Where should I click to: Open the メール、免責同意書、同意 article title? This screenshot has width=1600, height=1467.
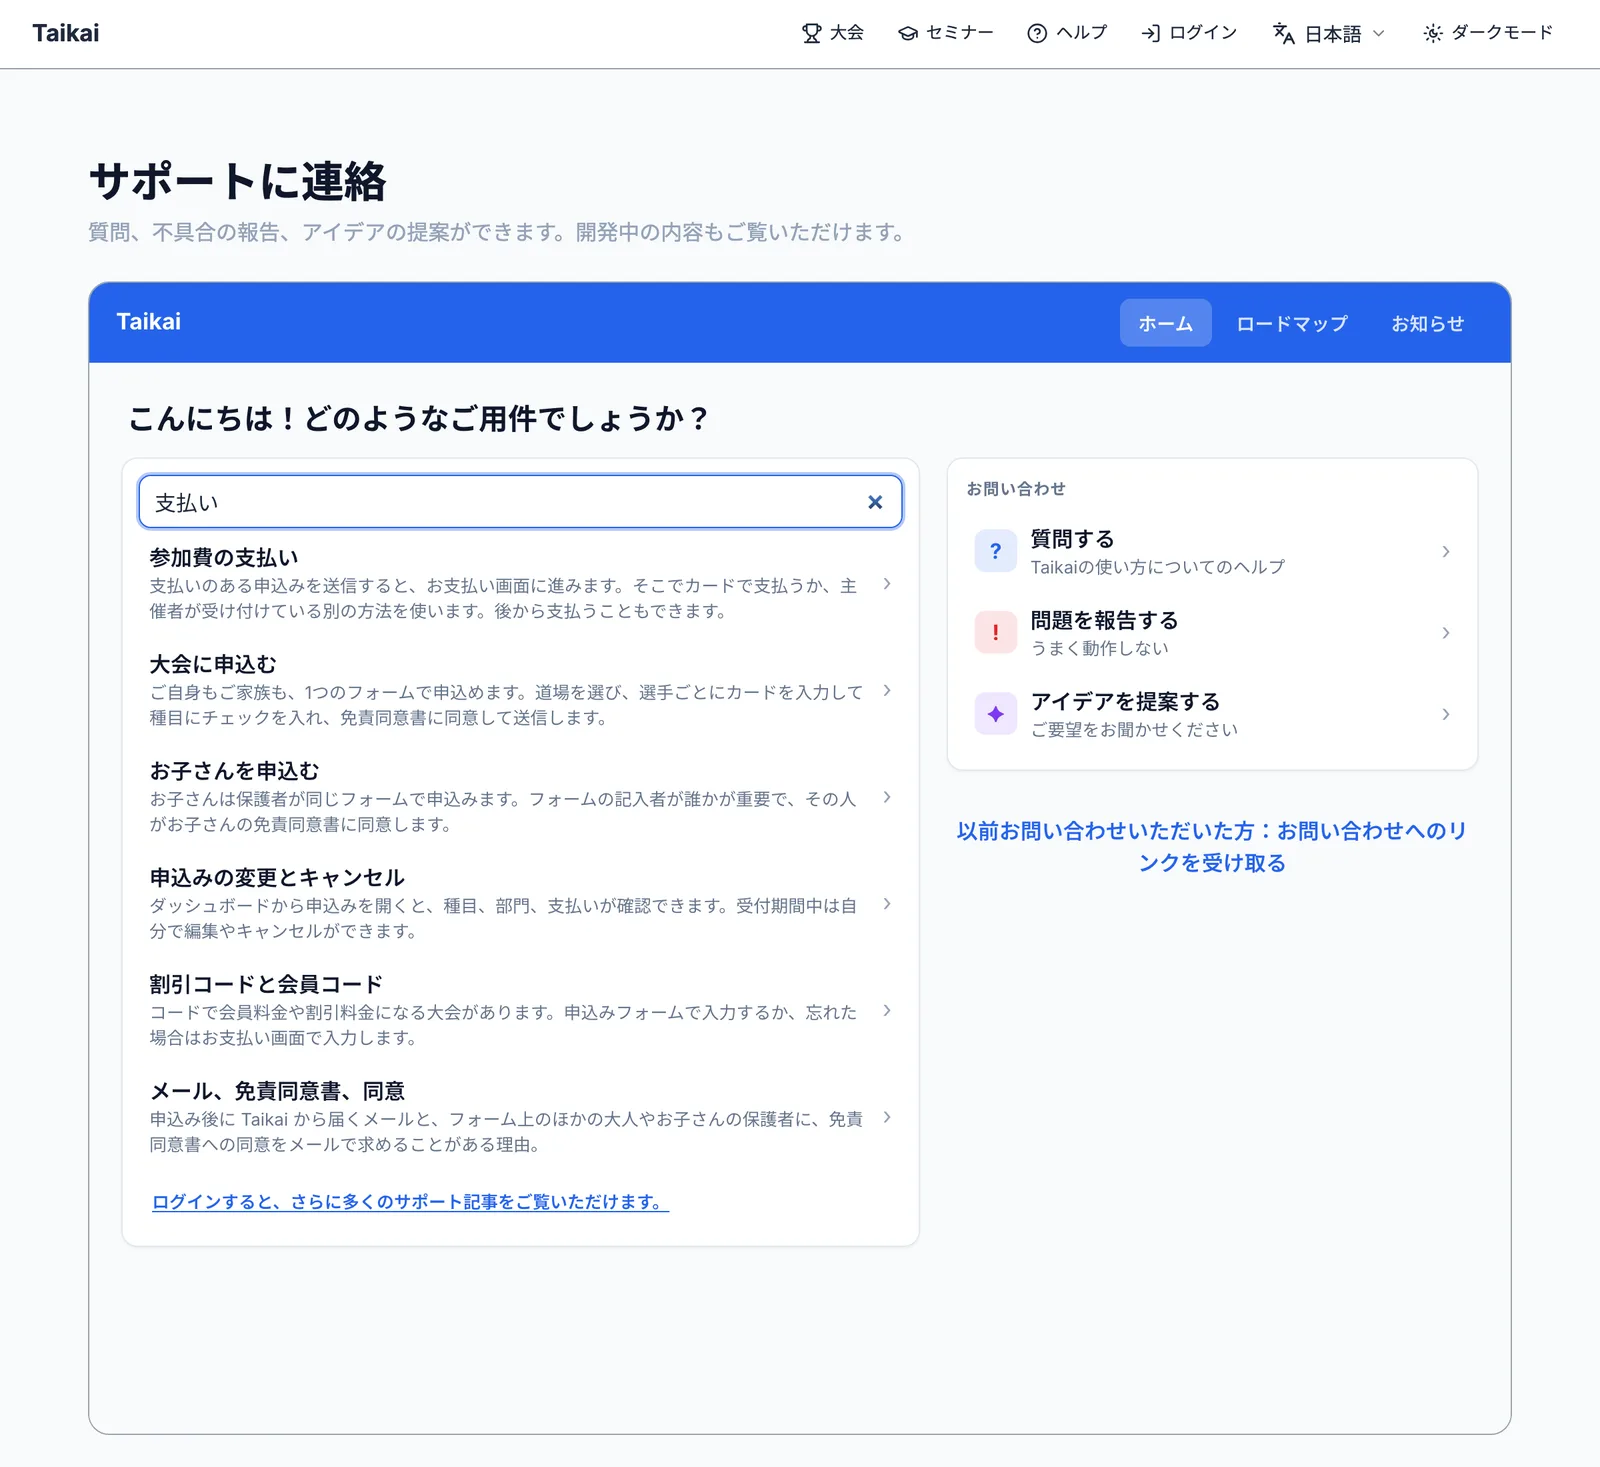click(x=277, y=1091)
